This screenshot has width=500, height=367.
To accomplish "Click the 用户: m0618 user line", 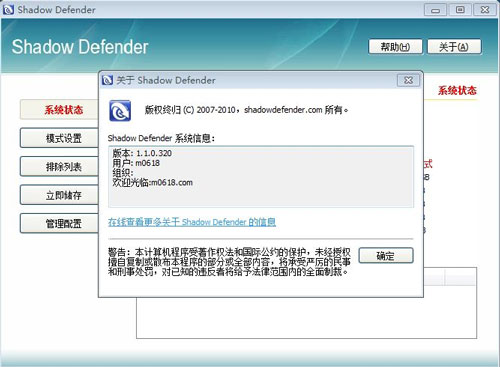I will click(136, 163).
